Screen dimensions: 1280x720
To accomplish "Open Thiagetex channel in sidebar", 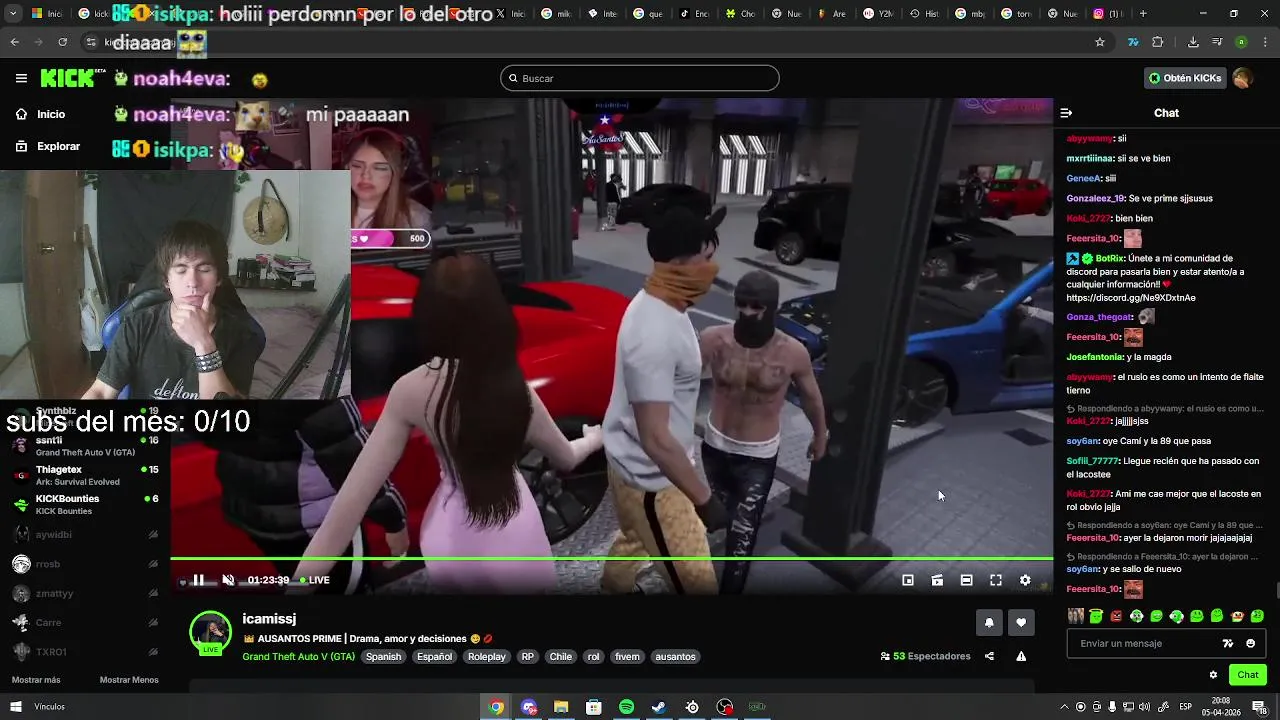I will (x=85, y=475).
